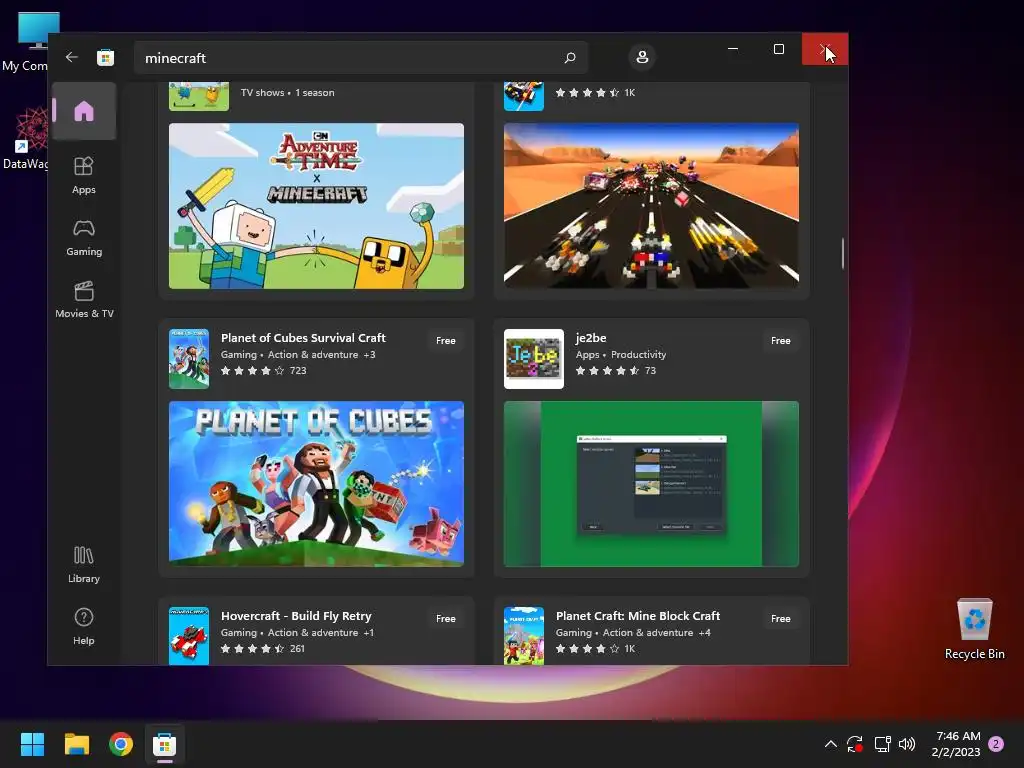Open the user account profile icon
The height and width of the screenshot is (768, 1024).
pyautogui.click(x=642, y=57)
